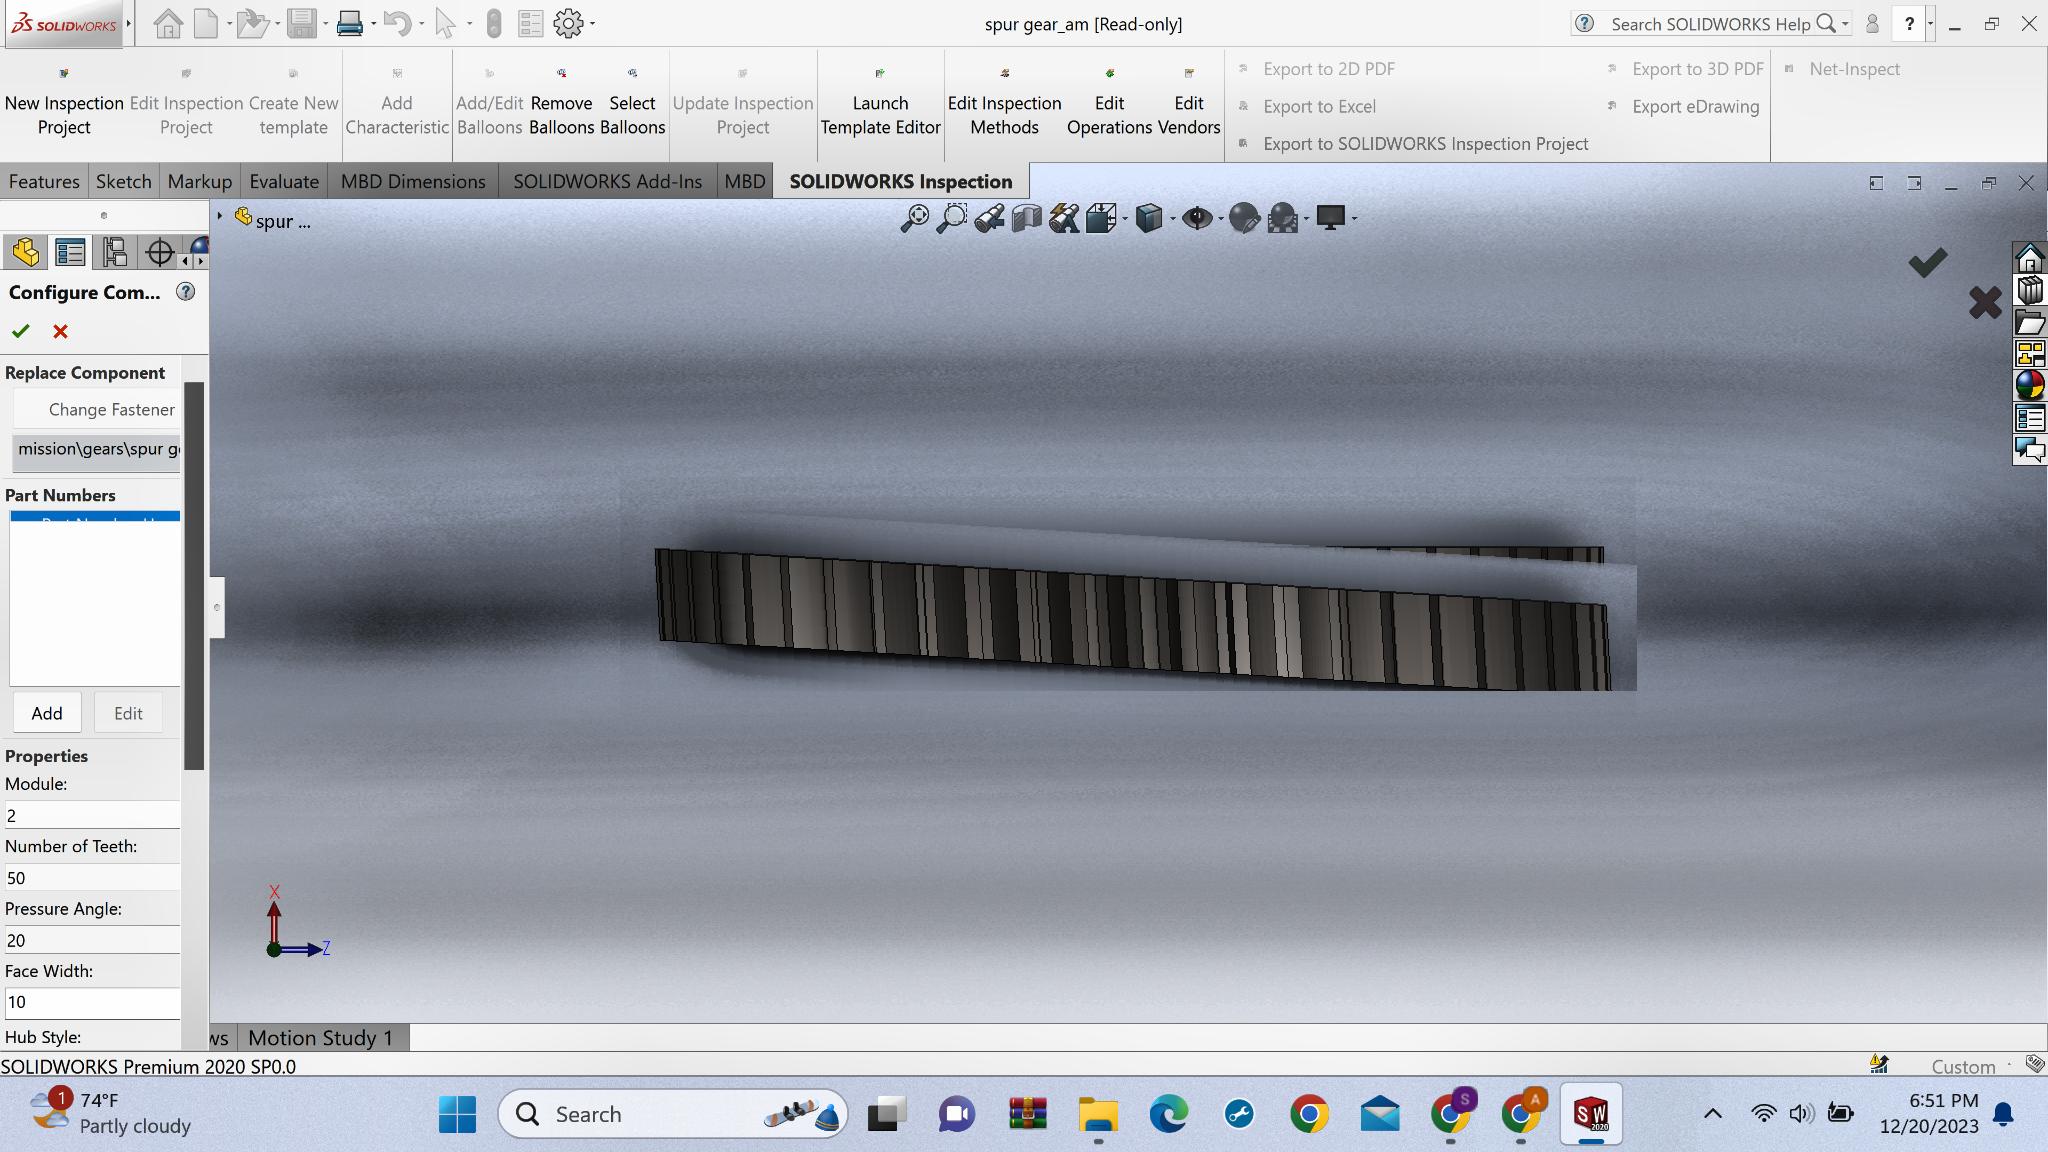Click the View Orientation cube icon
Image resolution: width=2048 pixels, height=1152 pixels.
pyautogui.click(x=1100, y=218)
